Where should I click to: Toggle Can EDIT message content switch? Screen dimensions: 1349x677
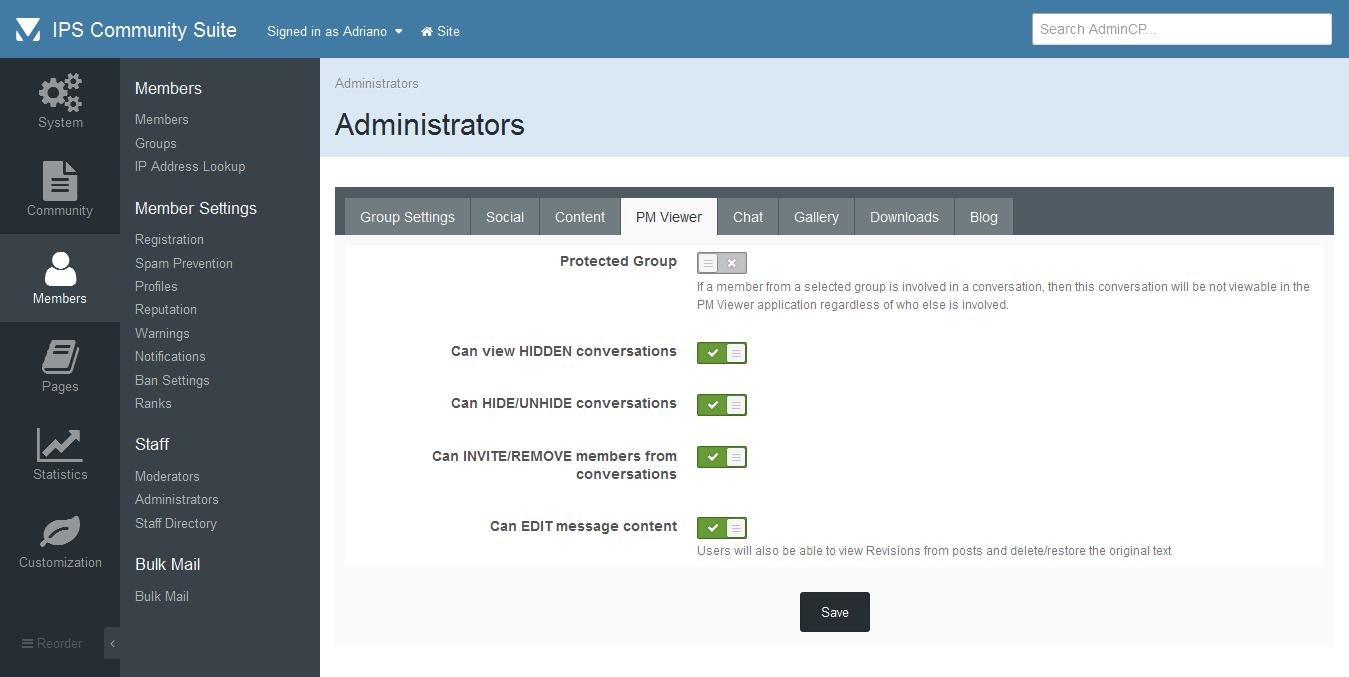[x=722, y=527]
